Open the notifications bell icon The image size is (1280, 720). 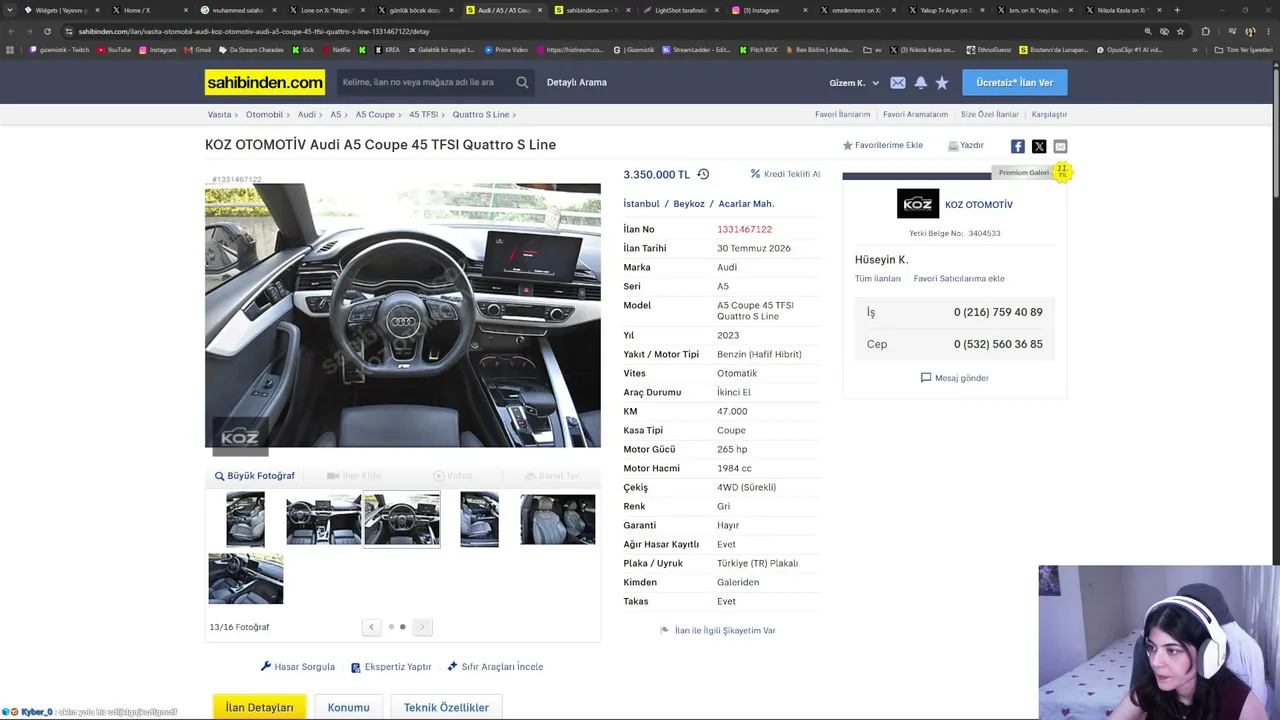click(x=920, y=83)
